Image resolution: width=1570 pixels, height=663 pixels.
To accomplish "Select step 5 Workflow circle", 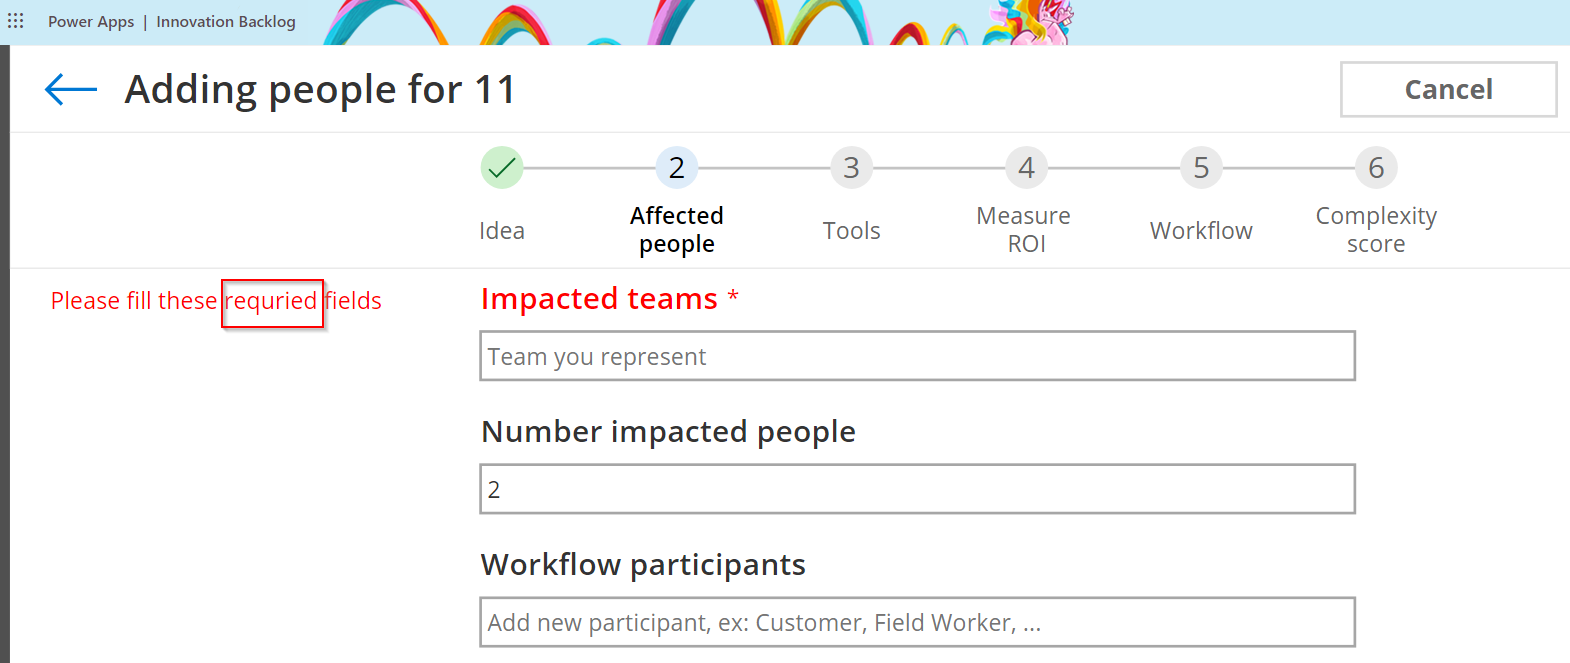I will pyautogui.click(x=1201, y=167).
